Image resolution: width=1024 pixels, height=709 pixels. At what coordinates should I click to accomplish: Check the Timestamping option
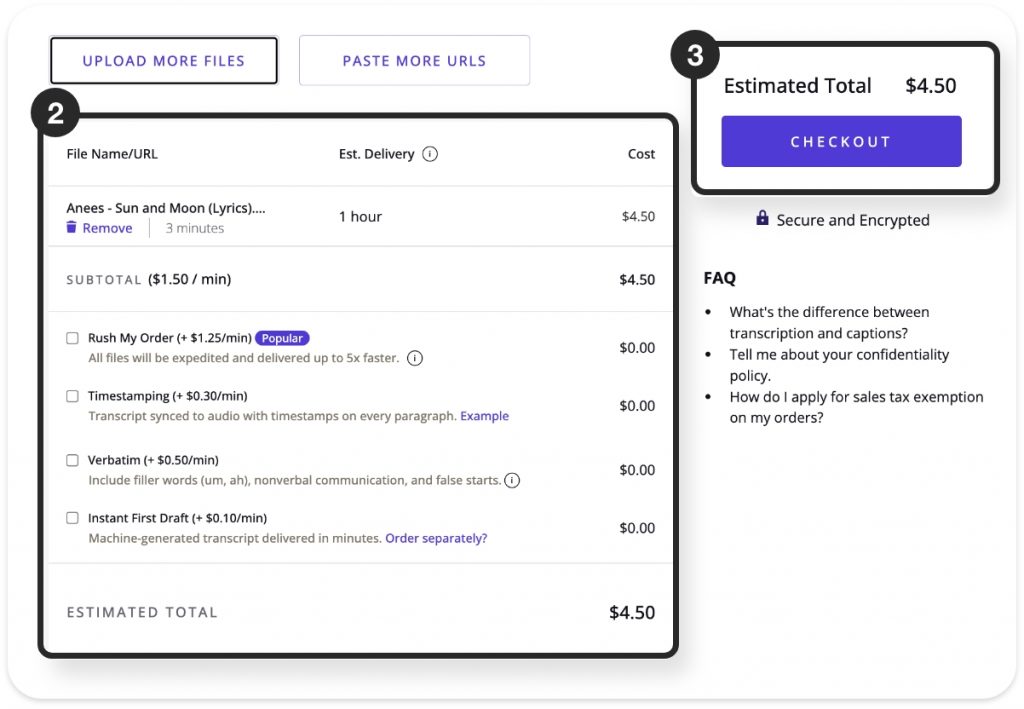[x=72, y=396]
